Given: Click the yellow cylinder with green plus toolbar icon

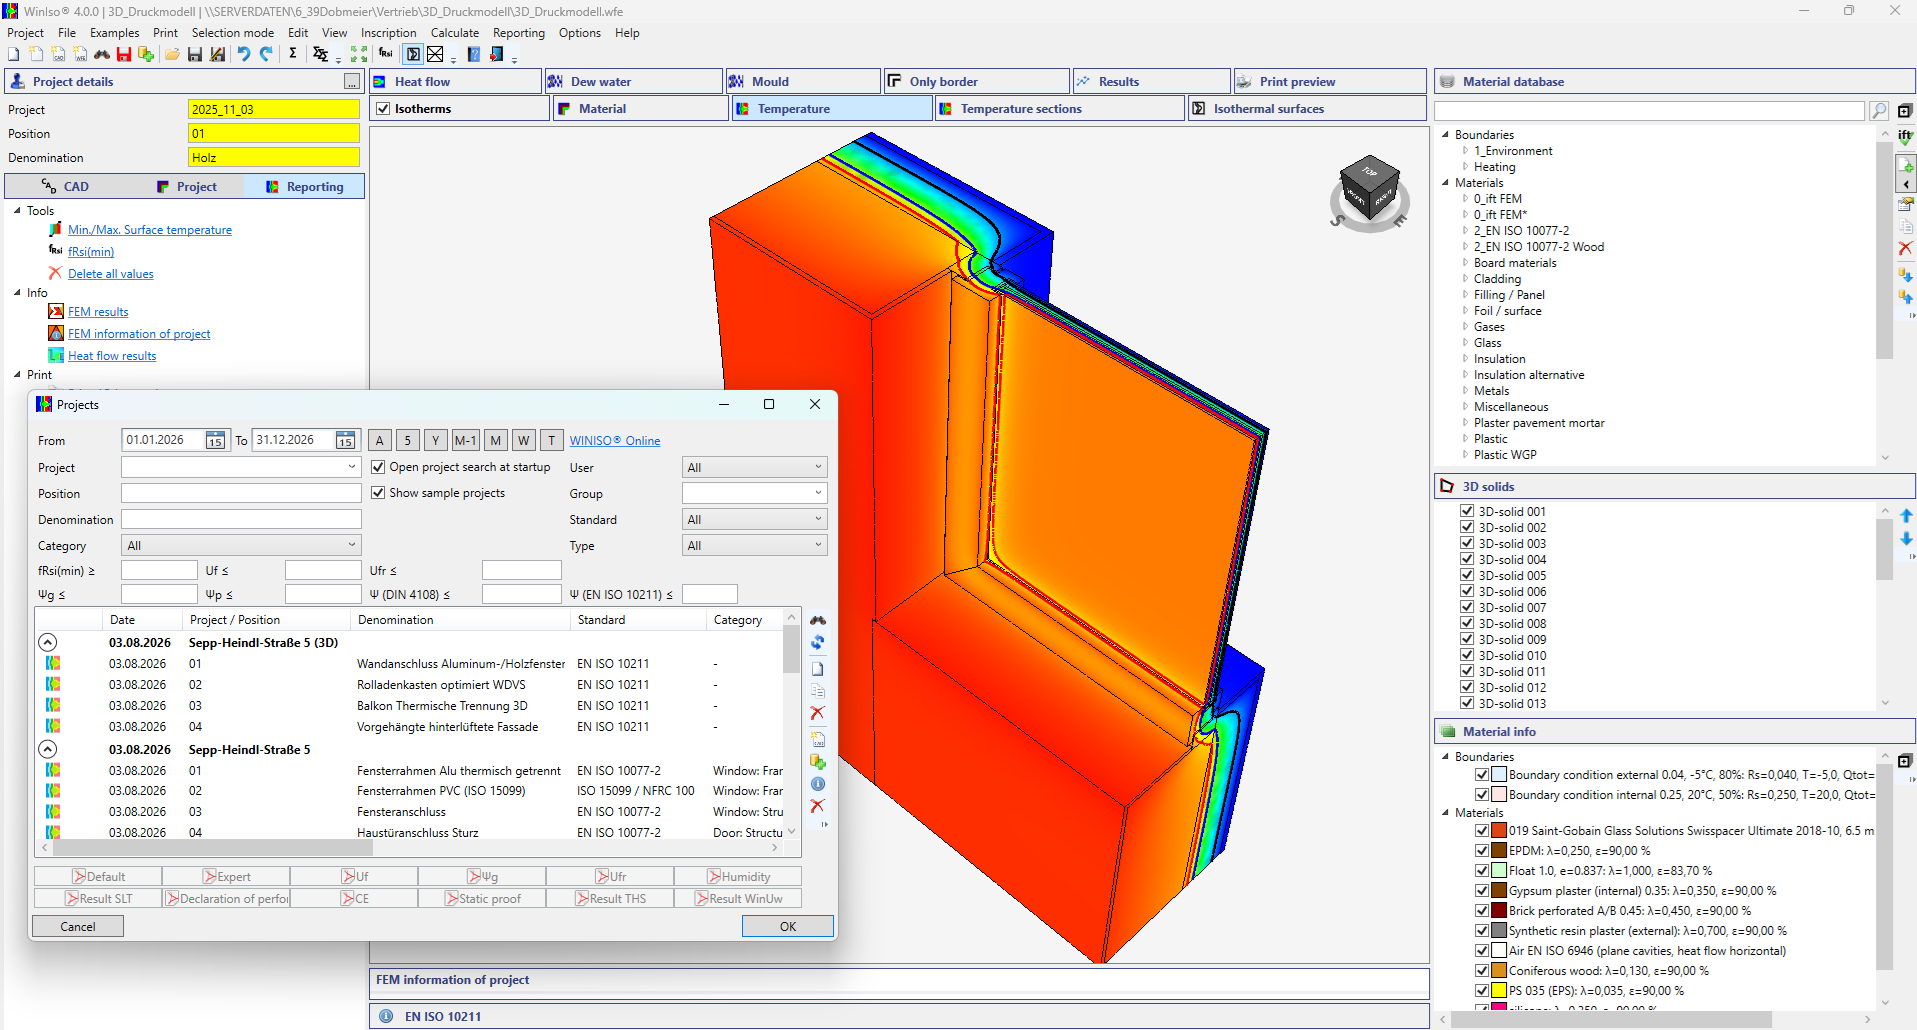Looking at the screenshot, I should click(x=146, y=54).
